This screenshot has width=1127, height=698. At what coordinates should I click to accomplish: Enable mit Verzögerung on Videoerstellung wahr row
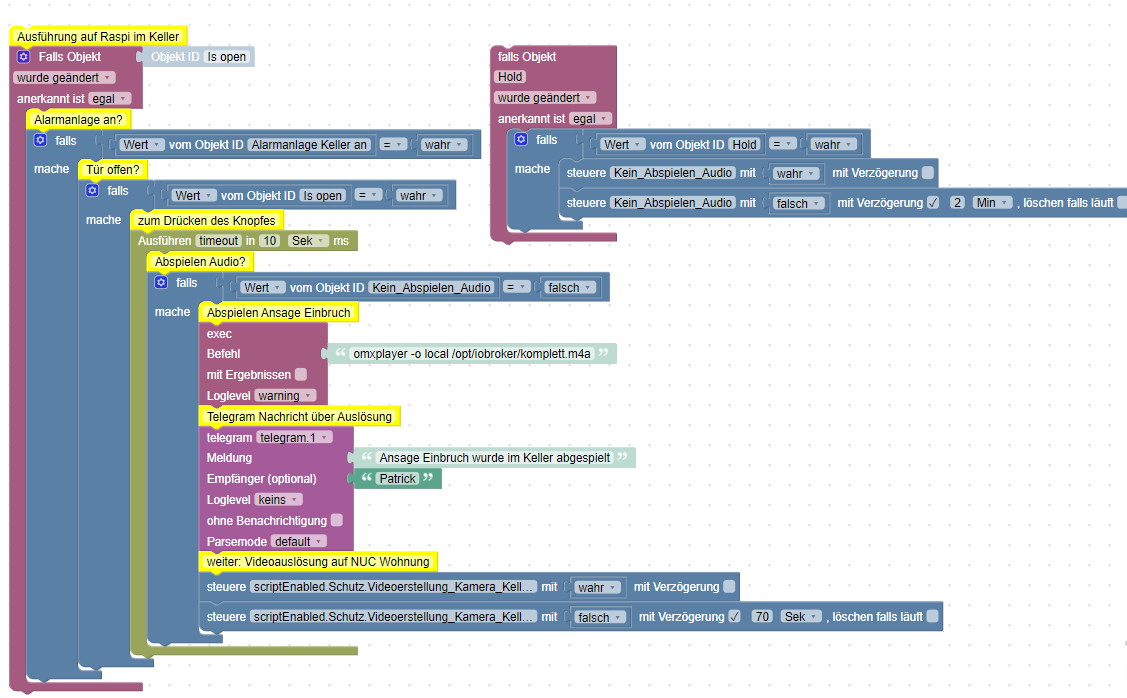click(x=730, y=587)
